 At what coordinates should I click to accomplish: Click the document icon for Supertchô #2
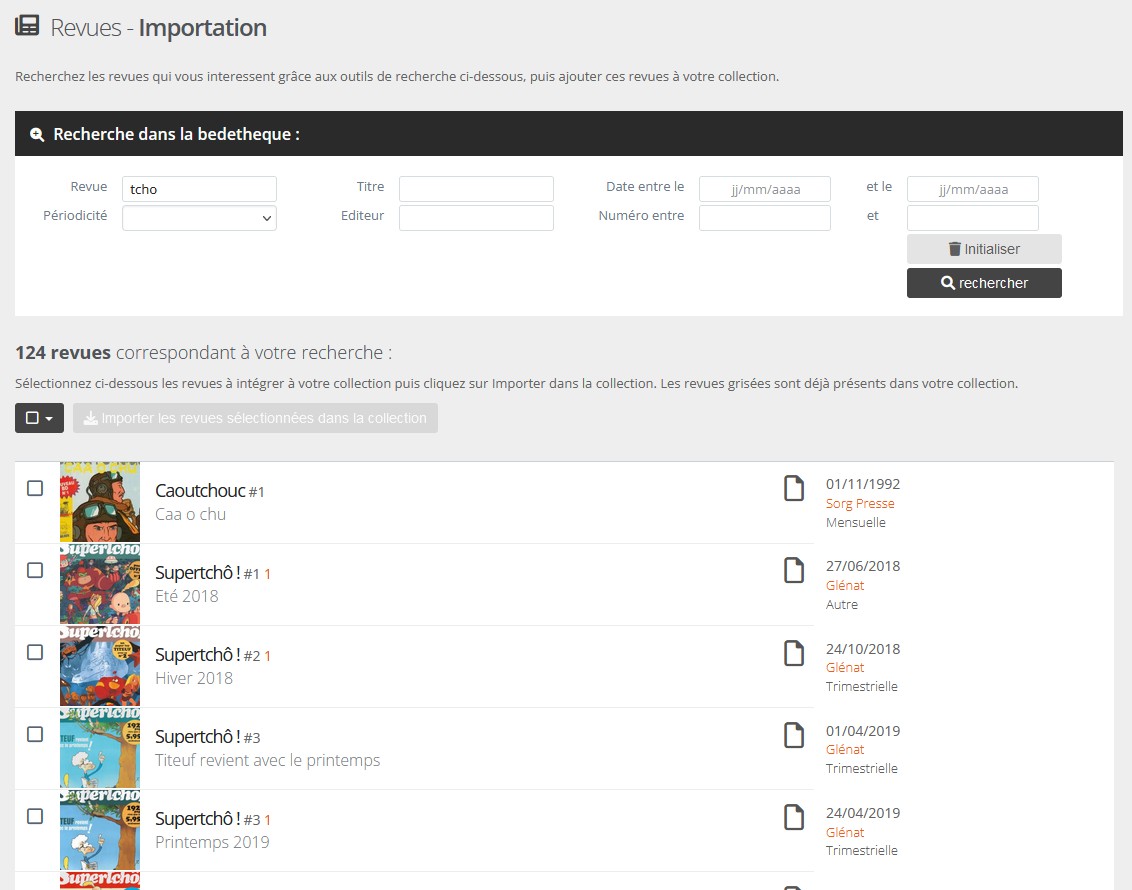pyautogui.click(x=793, y=653)
